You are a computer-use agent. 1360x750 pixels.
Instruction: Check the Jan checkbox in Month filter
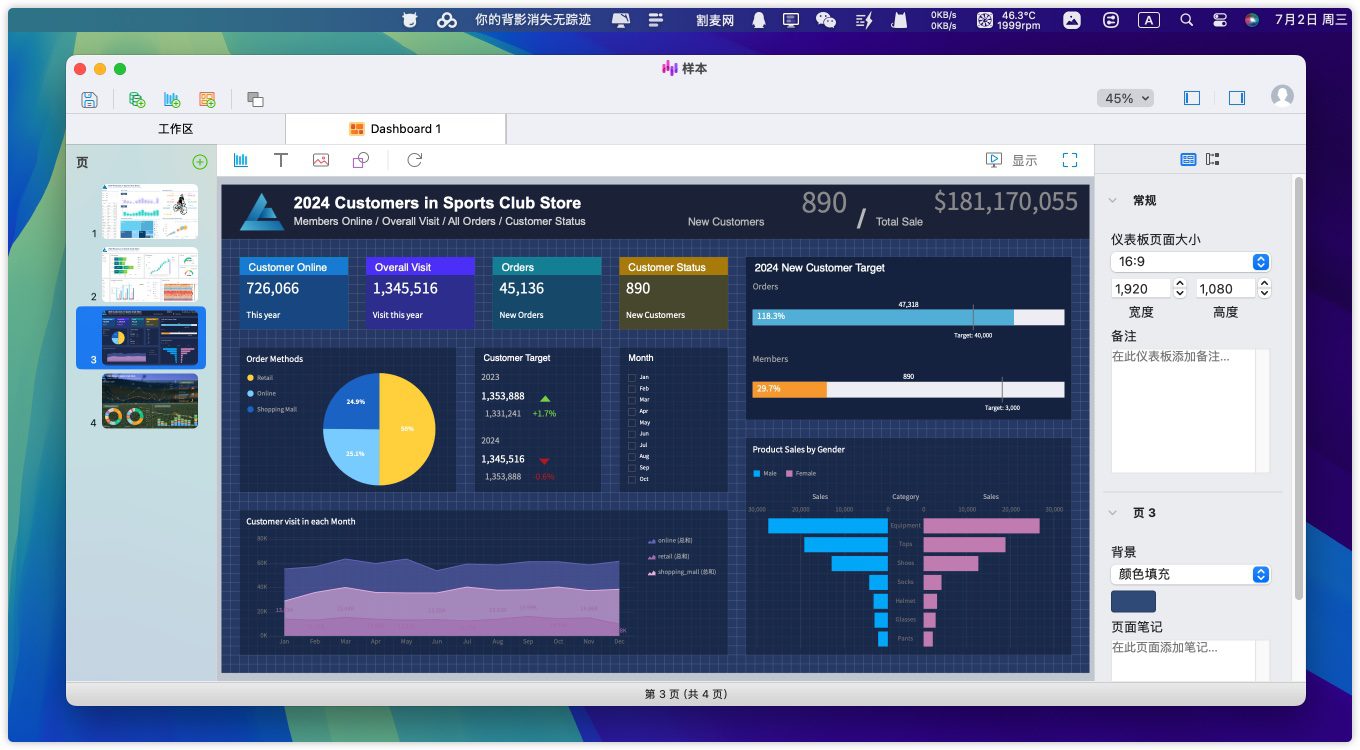(632, 377)
